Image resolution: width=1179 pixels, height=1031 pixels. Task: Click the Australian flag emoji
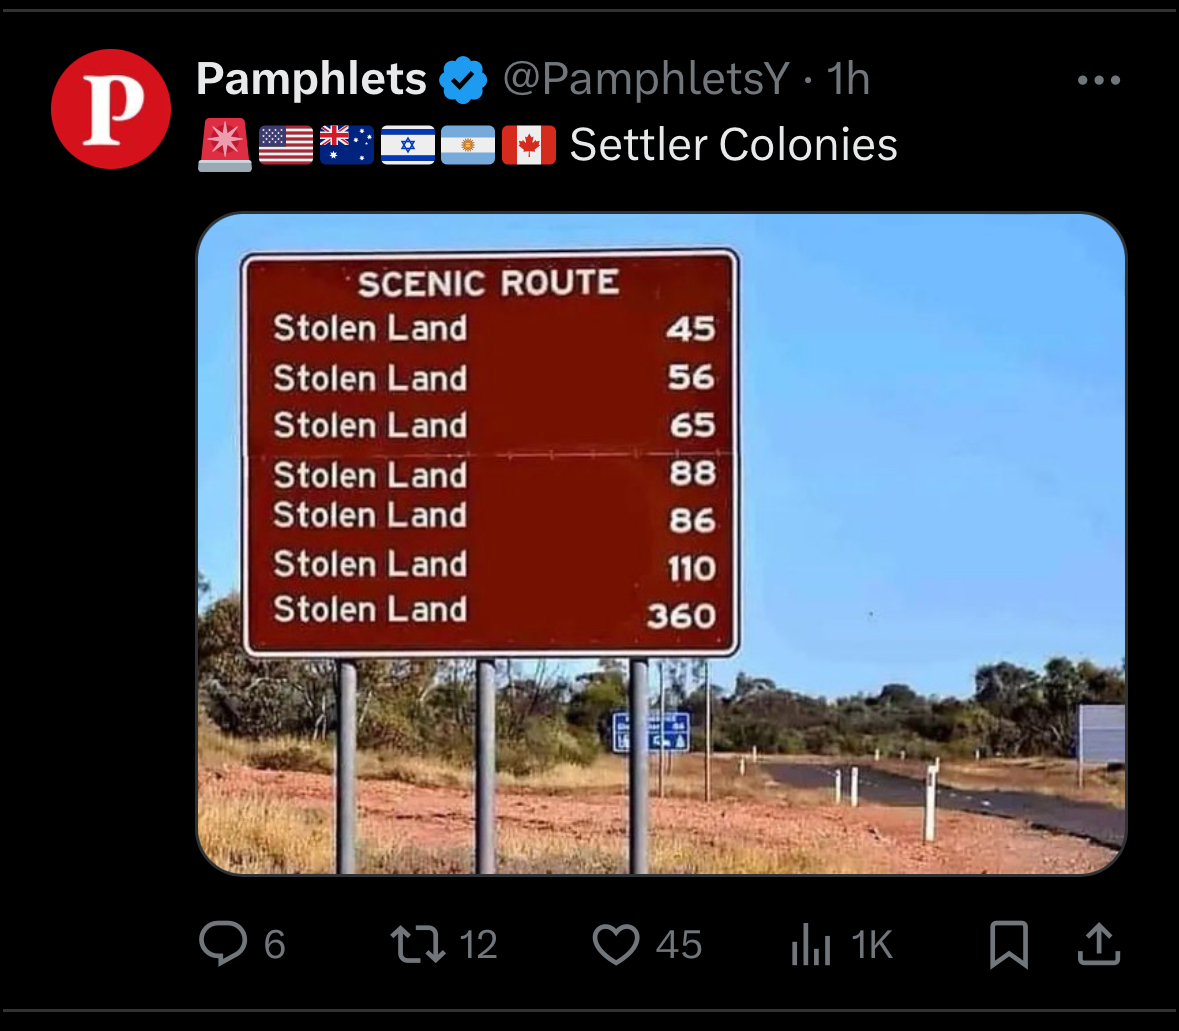click(347, 144)
